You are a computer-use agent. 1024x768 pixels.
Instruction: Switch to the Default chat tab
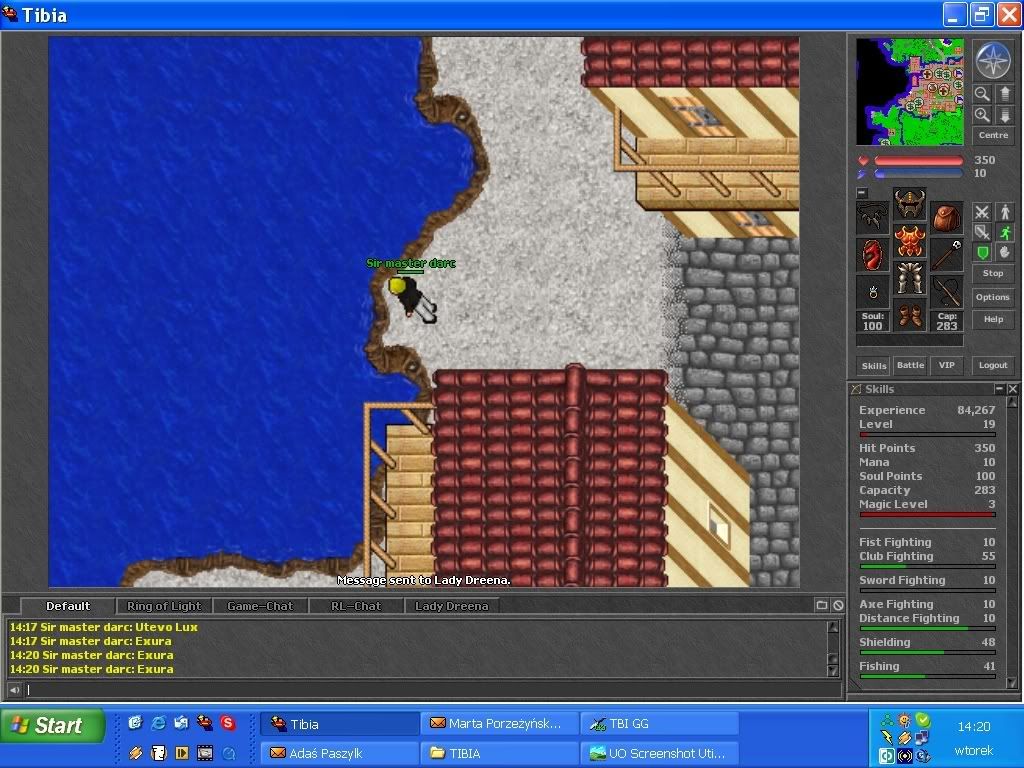pos(68,606)
